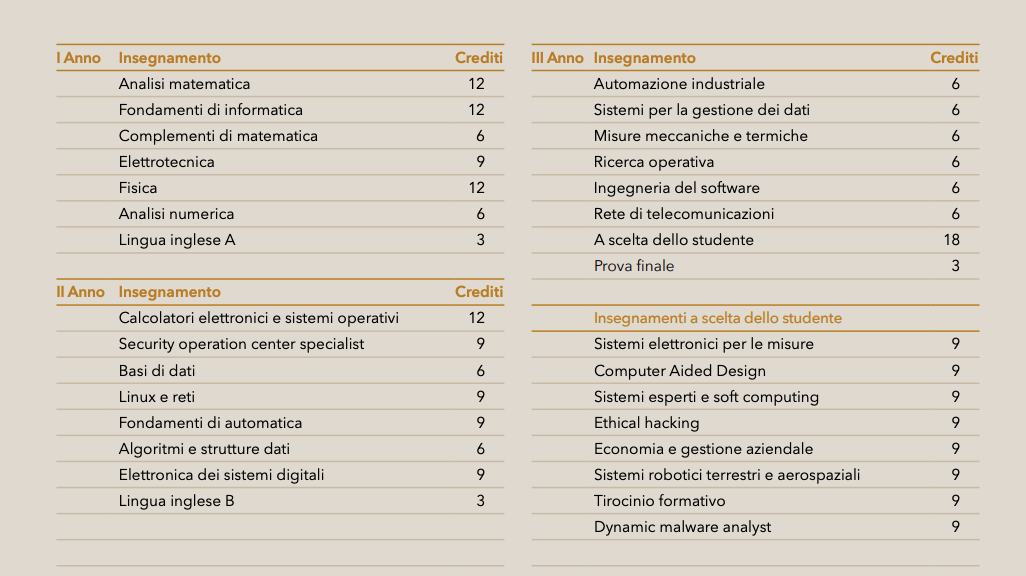The height and width of the screenshot is (576, 1026).
Task: Select Sistemi robotici terrestri e aerospaziali
Action: coord(726,475)
